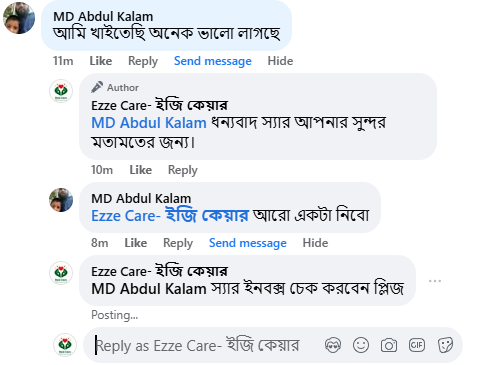Open the avatar sticker picker icon

click(x=333, y=345)
